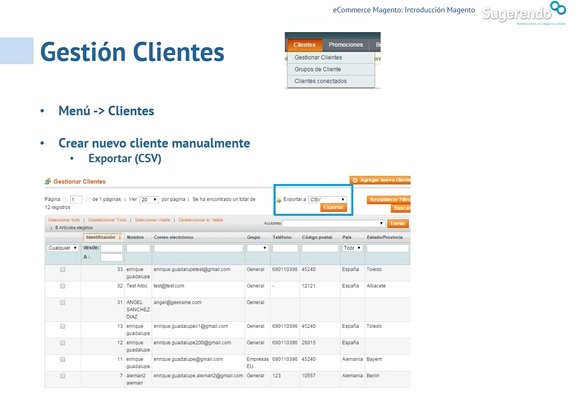The height and width of the screenshot is (402, 579).
Task: Open the Exportar a CSV format dropdown
Action: pos(328,199)
